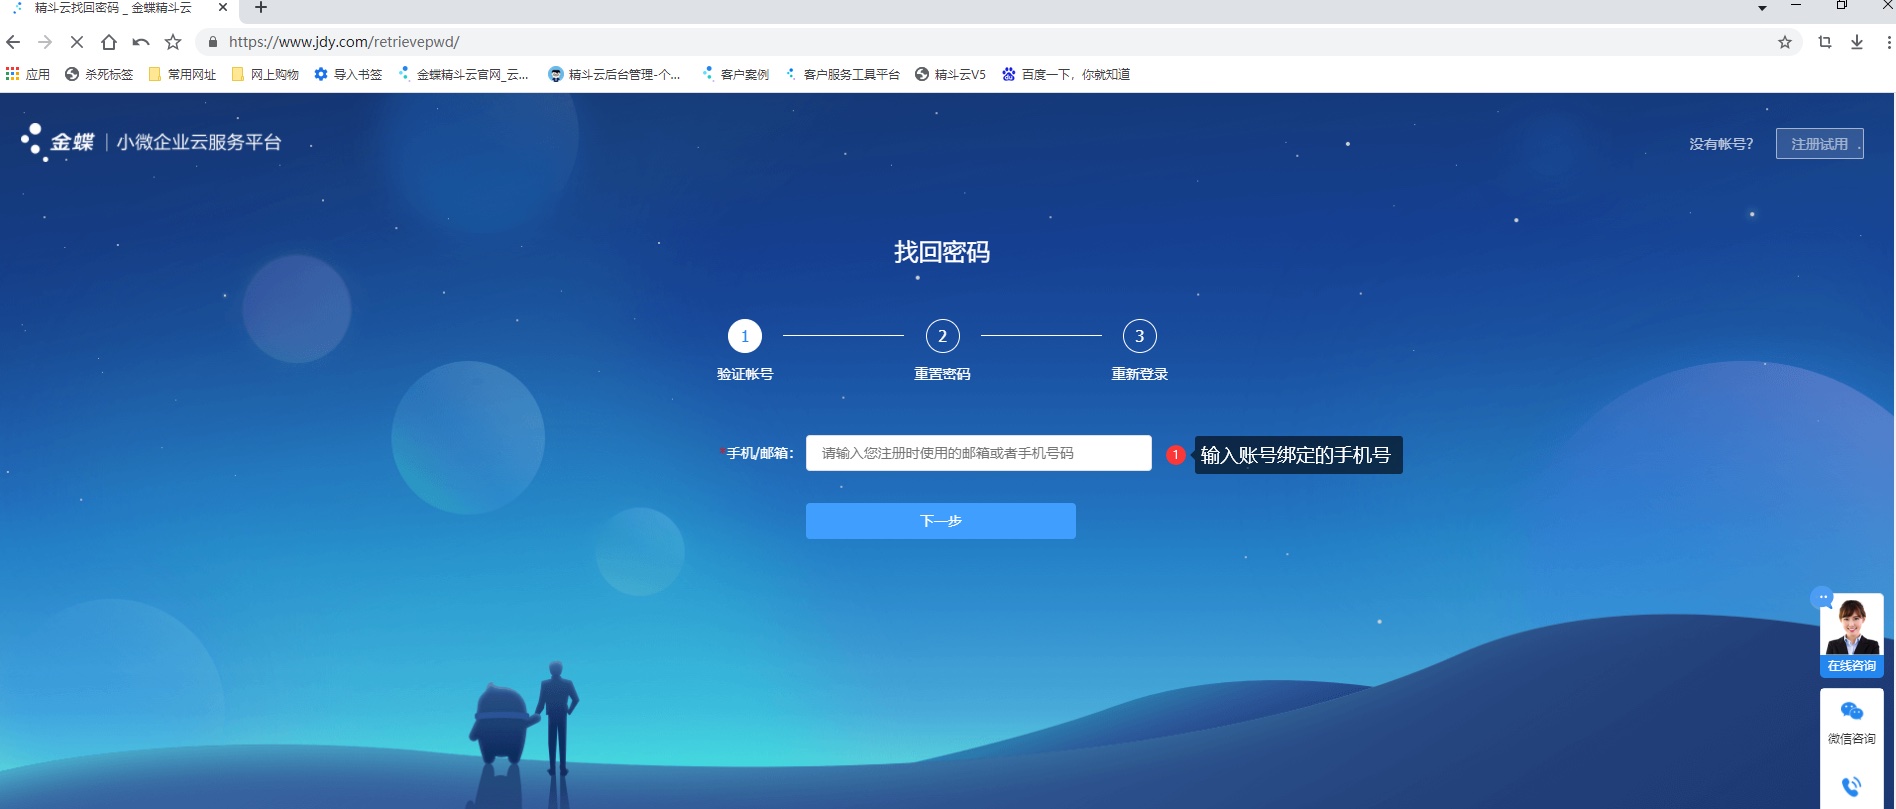The image size is (1896, 809).
Task: Click the 注册试用 button
Action: tap(1820, 144)
